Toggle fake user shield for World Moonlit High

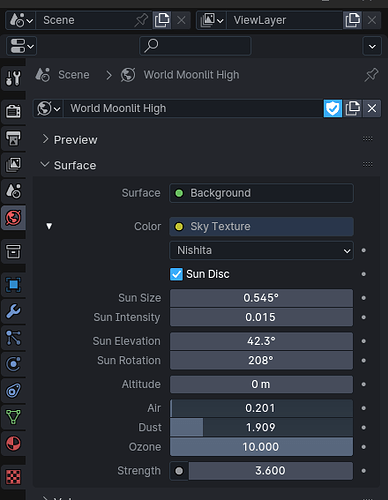coord(332,108)
